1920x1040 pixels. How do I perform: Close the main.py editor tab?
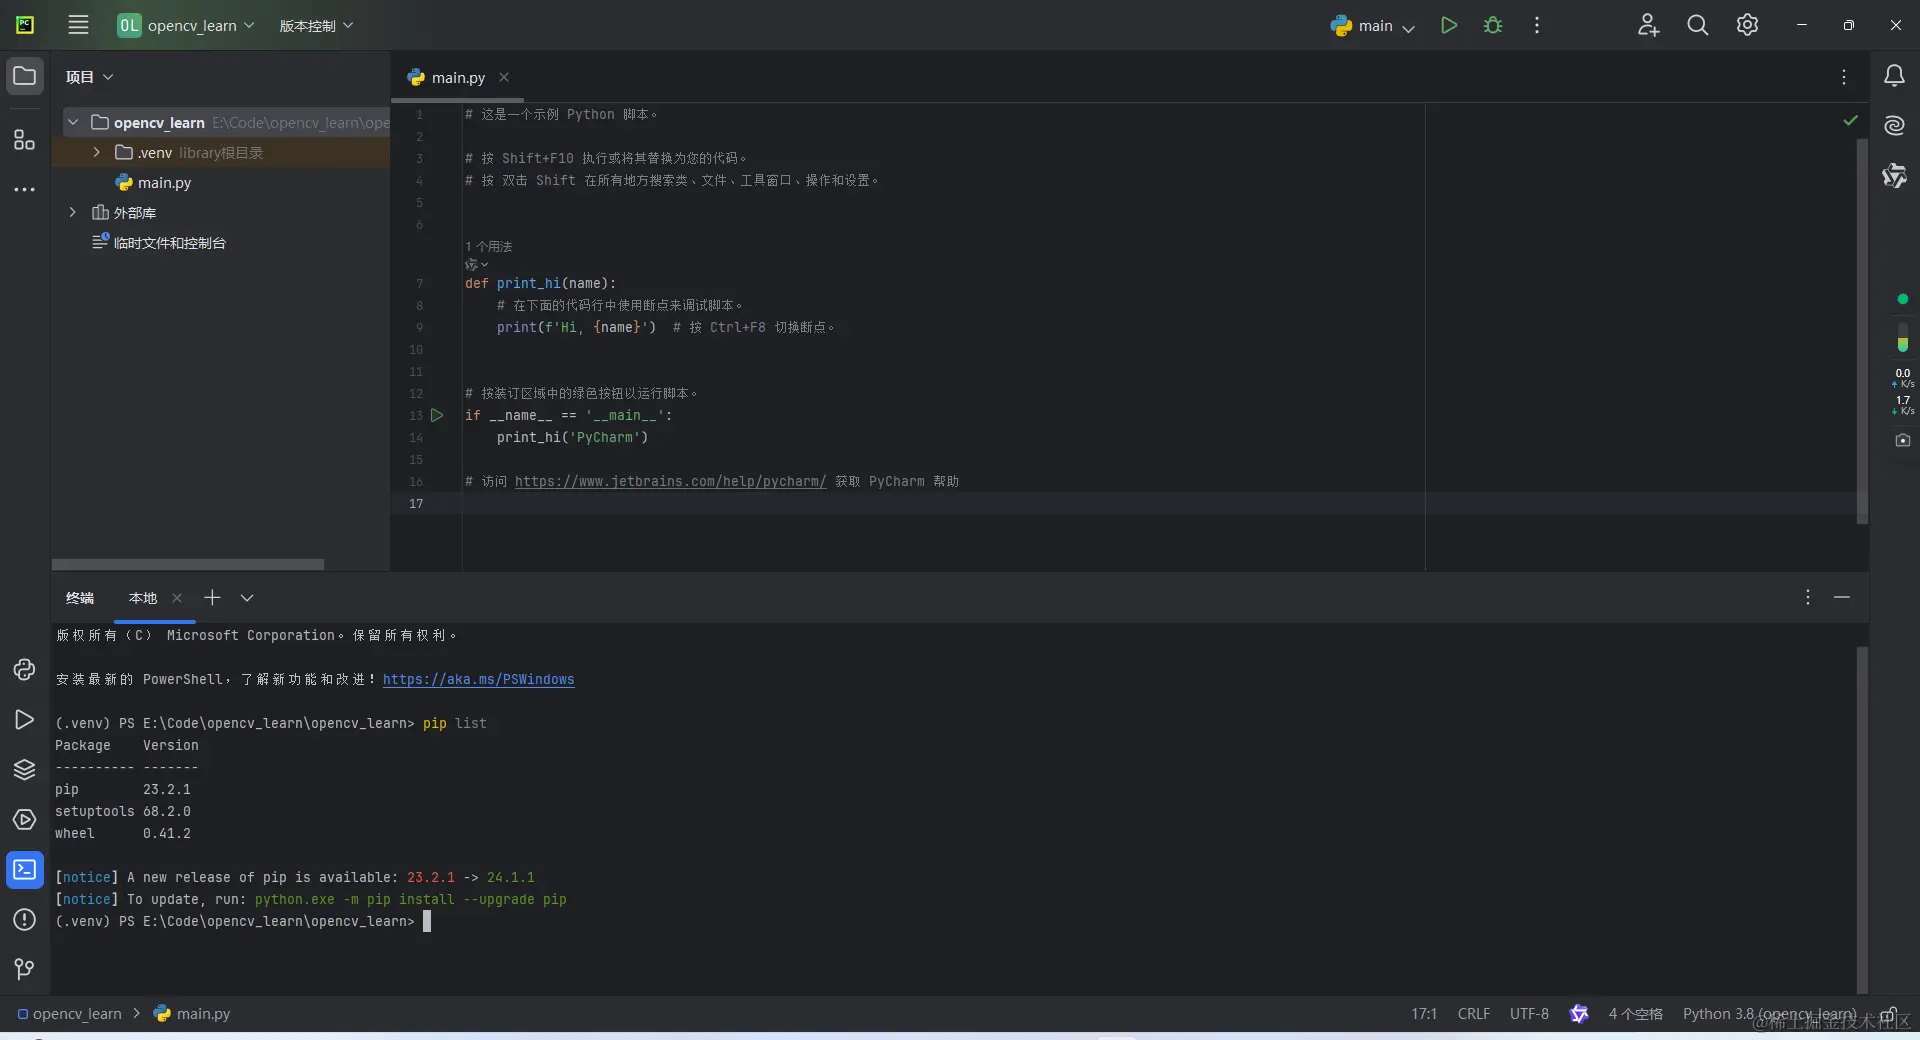pos(504,77)
